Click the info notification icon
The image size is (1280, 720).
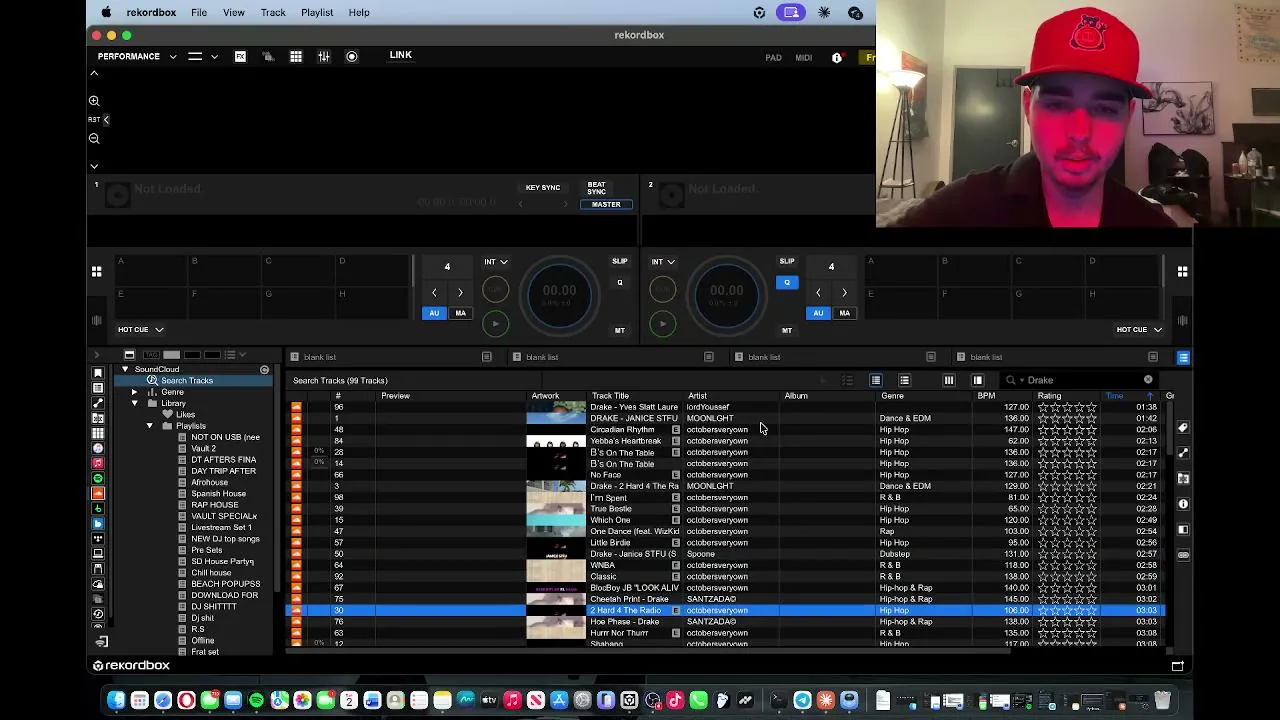pos(837,58)
